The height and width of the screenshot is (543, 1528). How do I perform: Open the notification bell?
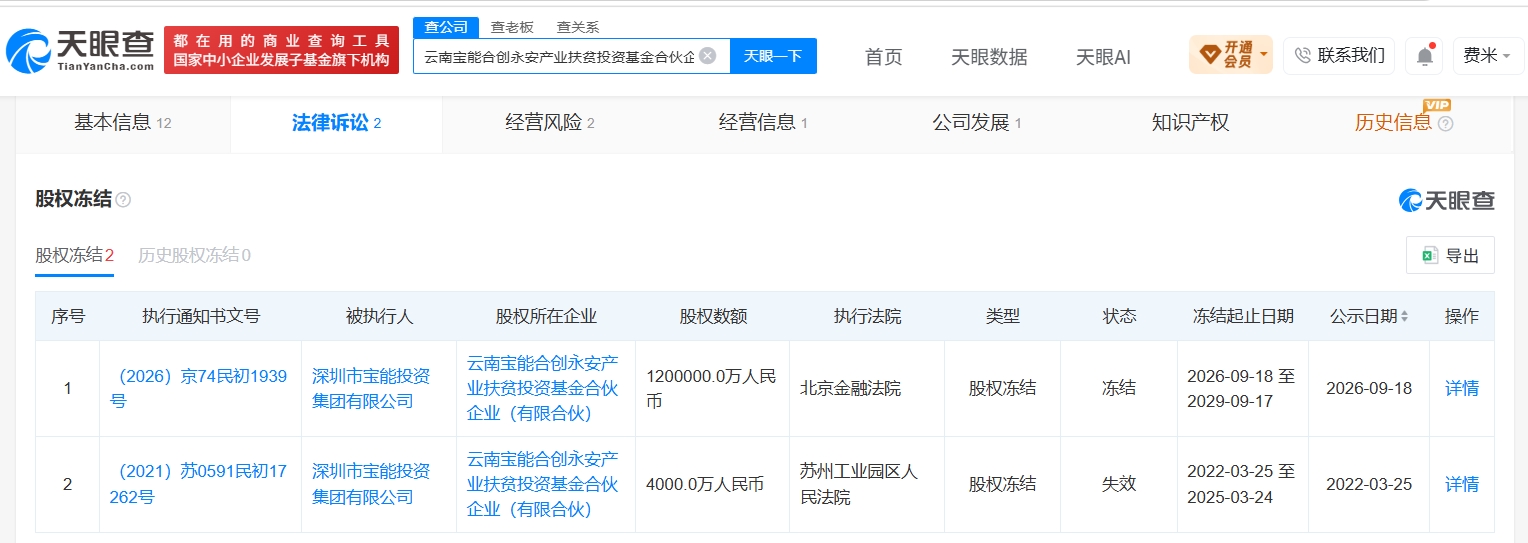[1424, 56]
